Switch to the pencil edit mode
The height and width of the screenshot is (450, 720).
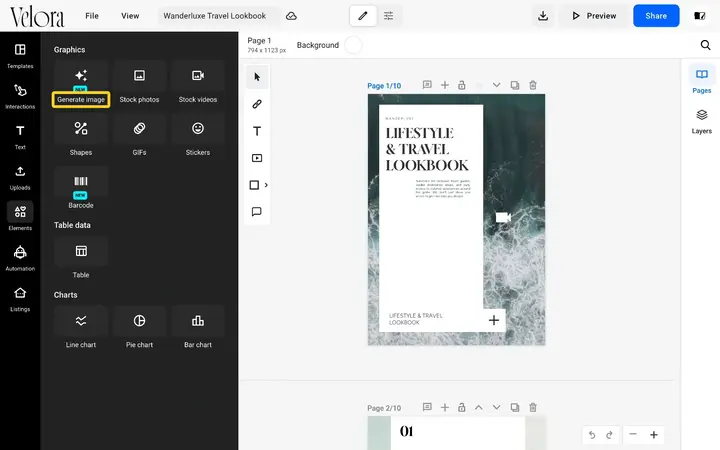[x=363, y=16]
